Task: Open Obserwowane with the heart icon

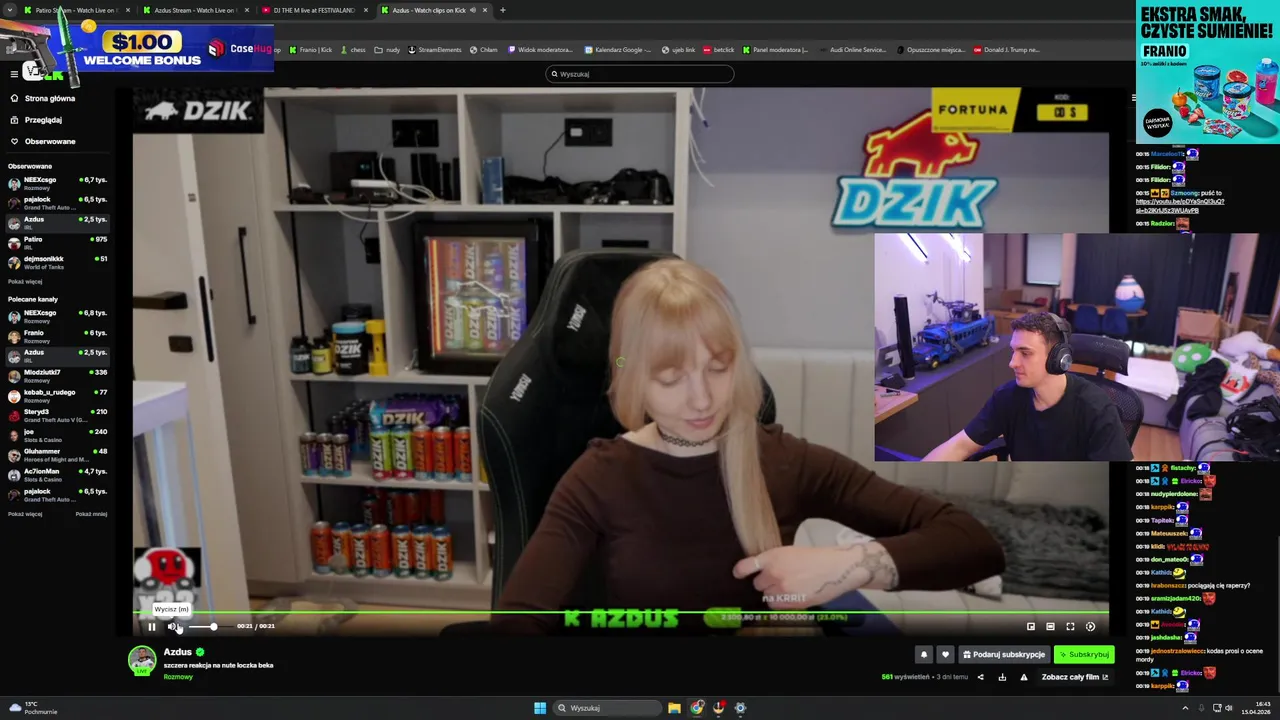Action: pyautogui.click(x=50, y=141)
